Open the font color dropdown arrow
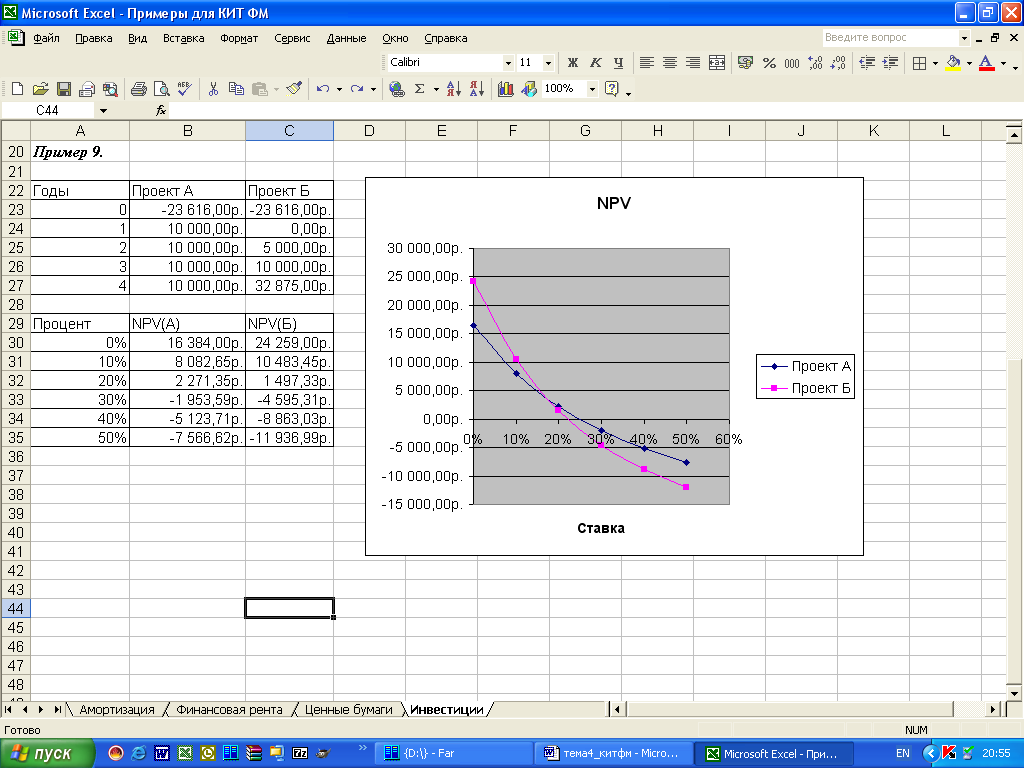Screen dimensions: 1024x768 [x=1003, y=63]
